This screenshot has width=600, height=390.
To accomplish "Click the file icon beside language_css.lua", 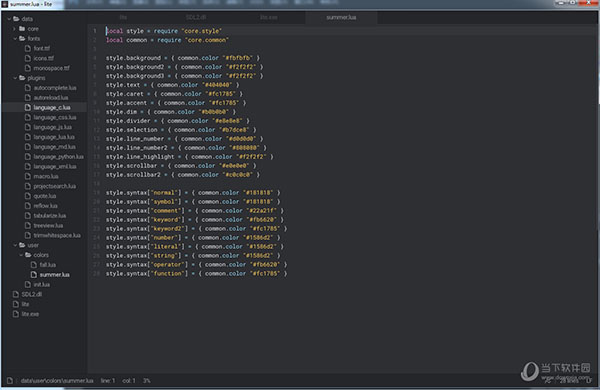I will [x=28, y=117].
